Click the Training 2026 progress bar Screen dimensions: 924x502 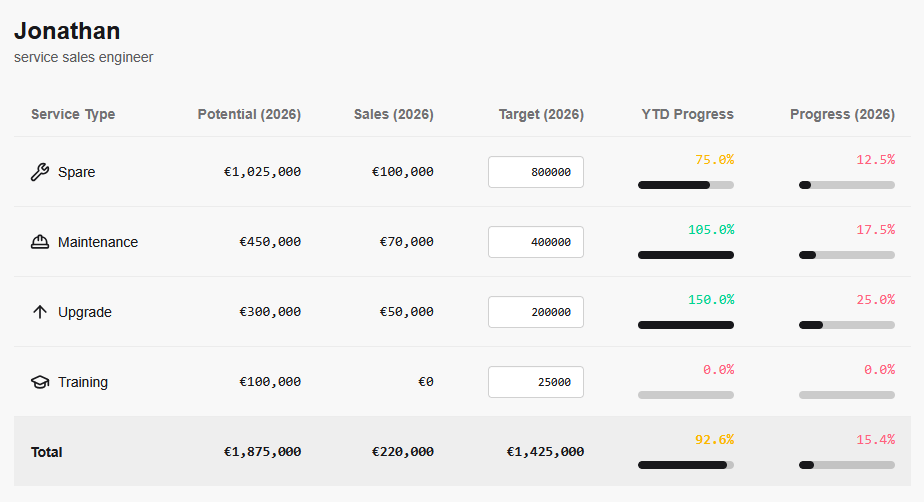coord(847,395)
